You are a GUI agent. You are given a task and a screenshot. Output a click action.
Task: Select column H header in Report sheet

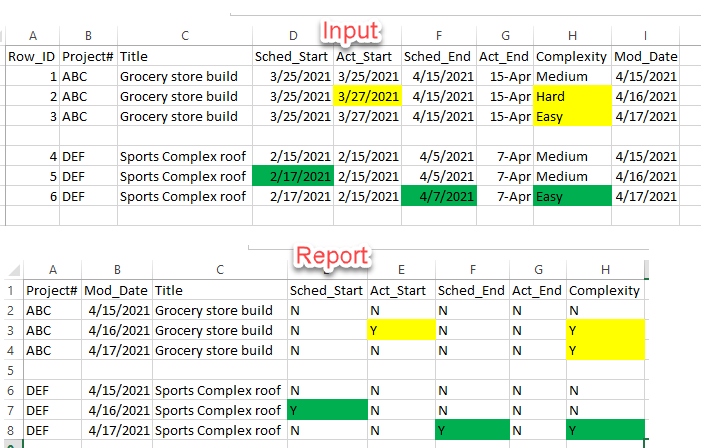click(605, 270)
